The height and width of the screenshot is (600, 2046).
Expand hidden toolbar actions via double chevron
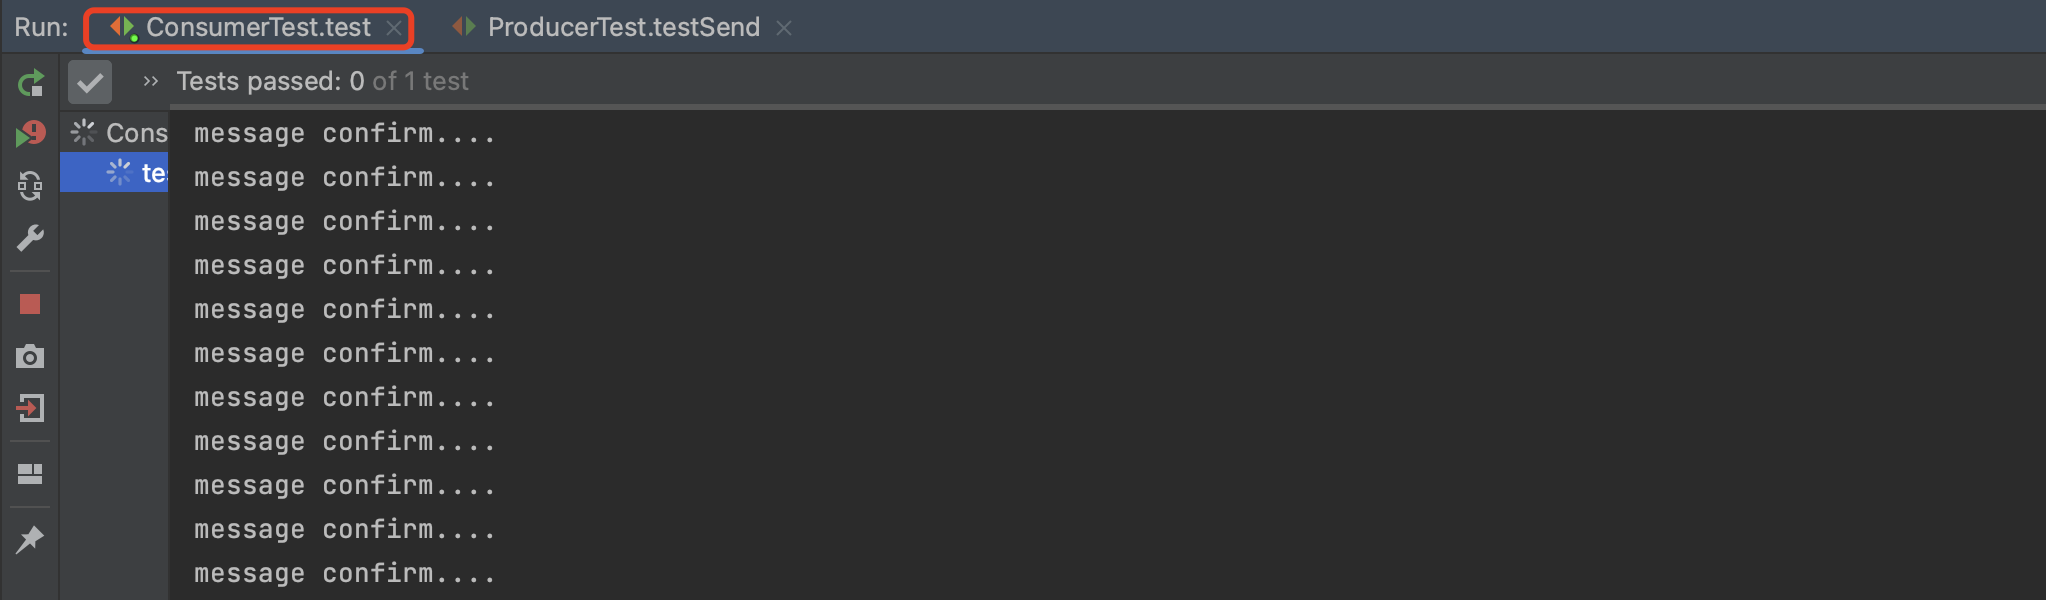click(x=151, y=81)
